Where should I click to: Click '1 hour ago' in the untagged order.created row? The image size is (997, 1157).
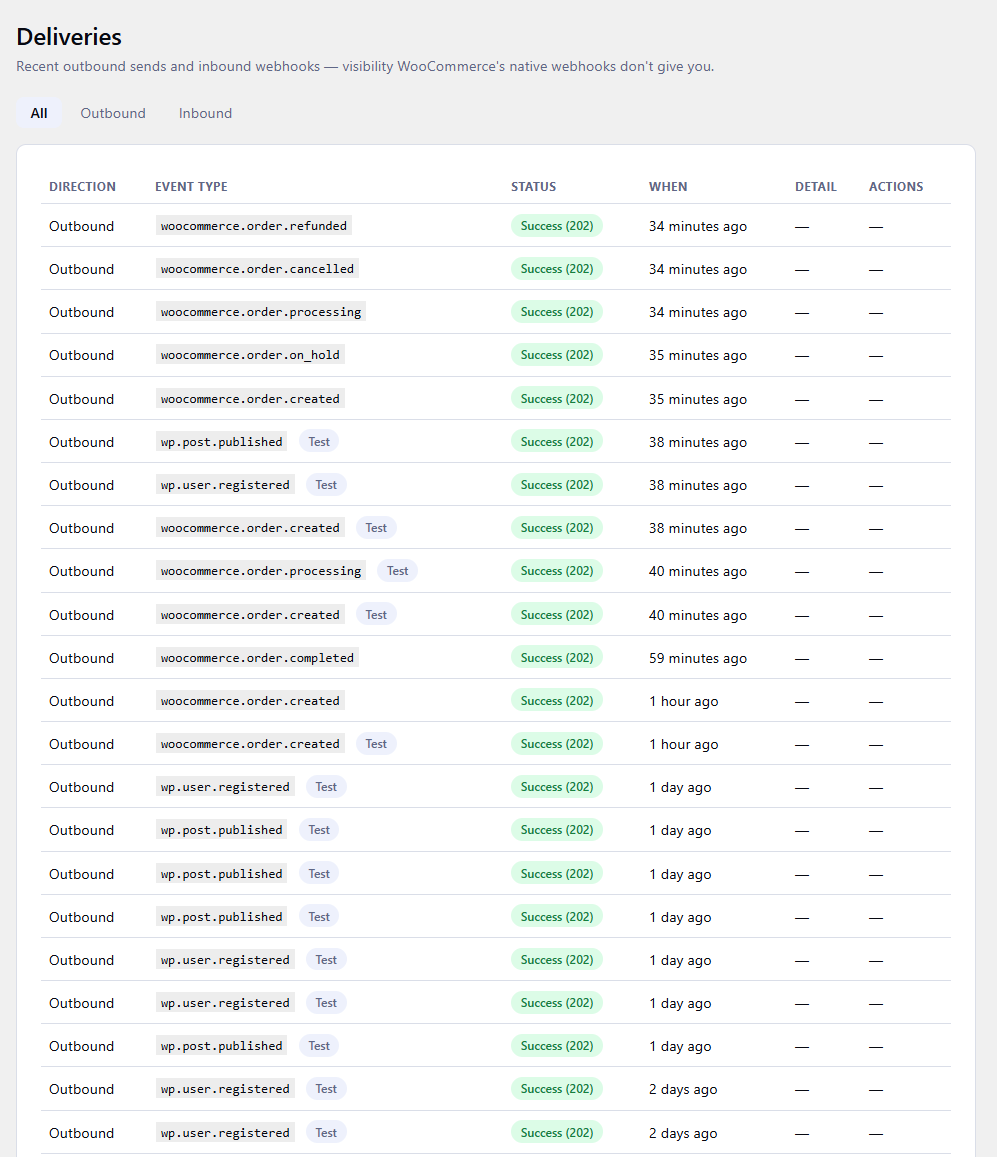[684, 702]
